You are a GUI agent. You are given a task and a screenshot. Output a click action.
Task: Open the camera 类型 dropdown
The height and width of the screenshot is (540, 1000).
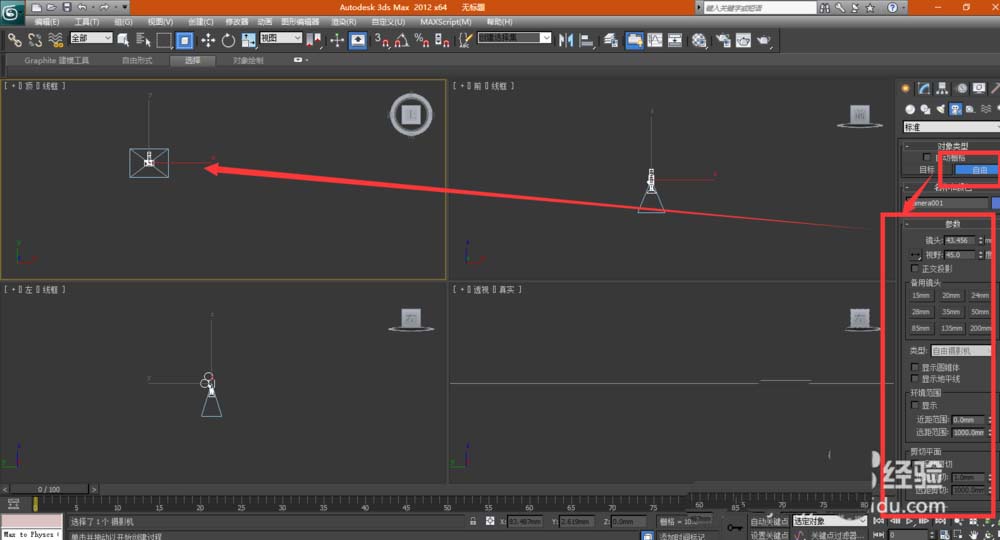click(x=962, y=351)
